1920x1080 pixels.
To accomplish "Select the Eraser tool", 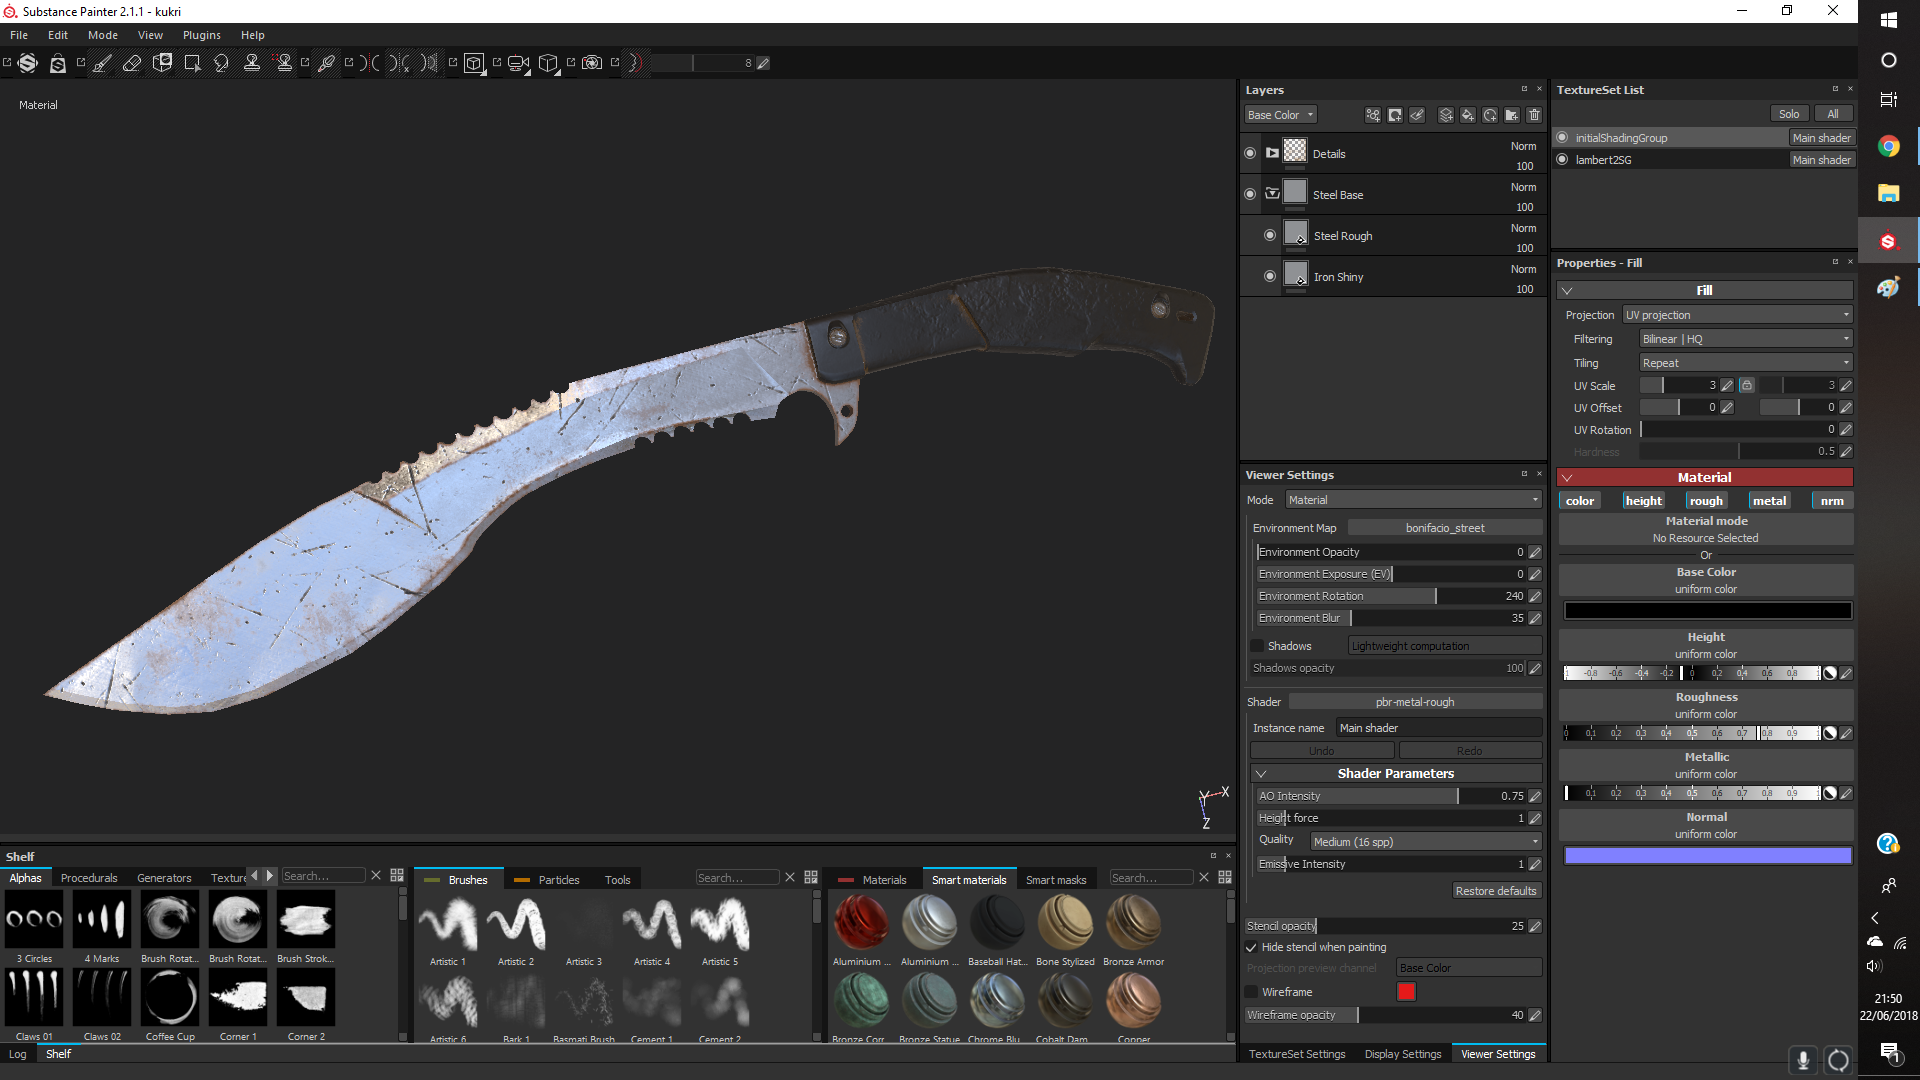I will (x=132, y=63).
